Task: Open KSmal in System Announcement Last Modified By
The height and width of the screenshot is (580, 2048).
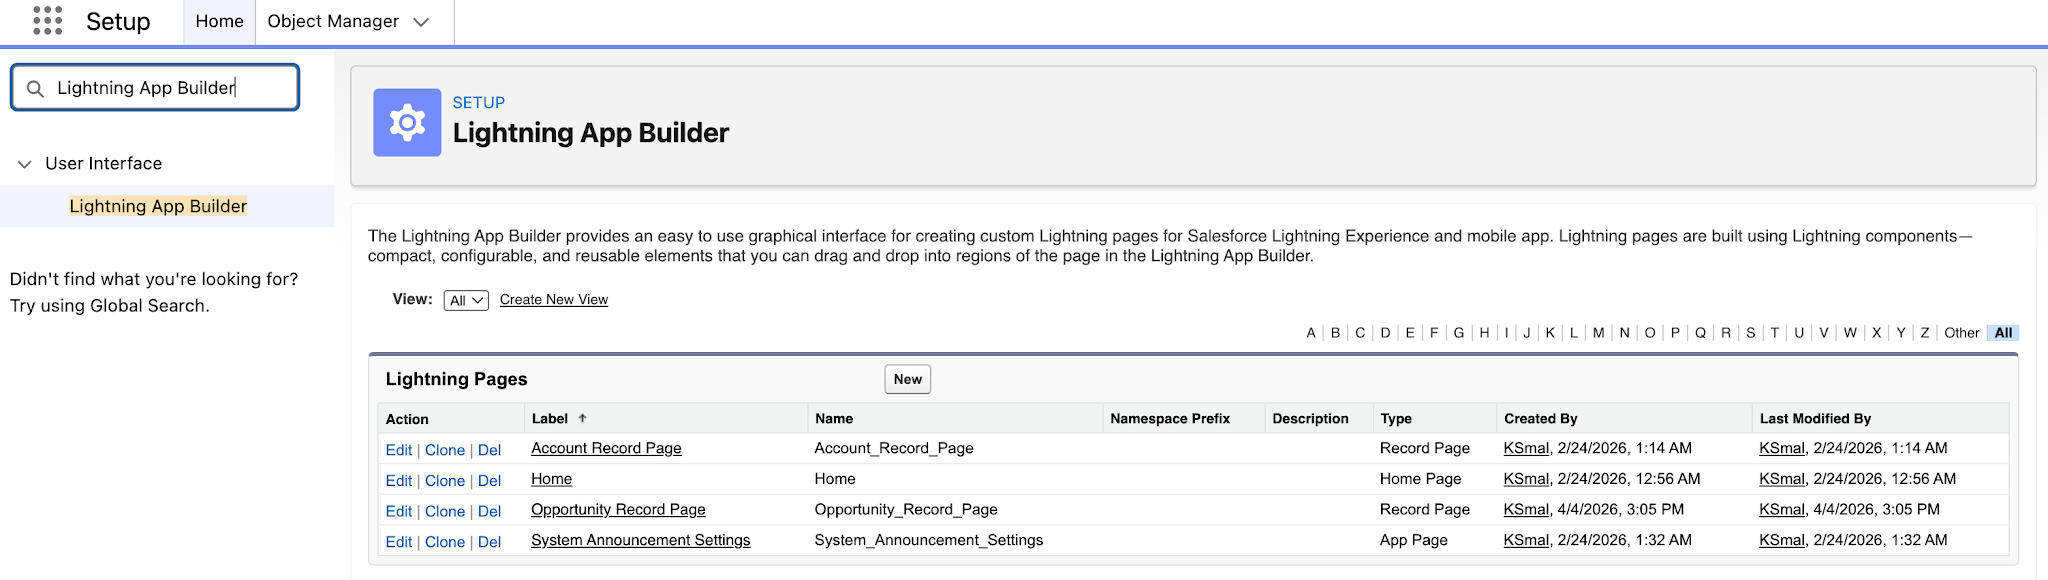Action: pos(1782,540)
